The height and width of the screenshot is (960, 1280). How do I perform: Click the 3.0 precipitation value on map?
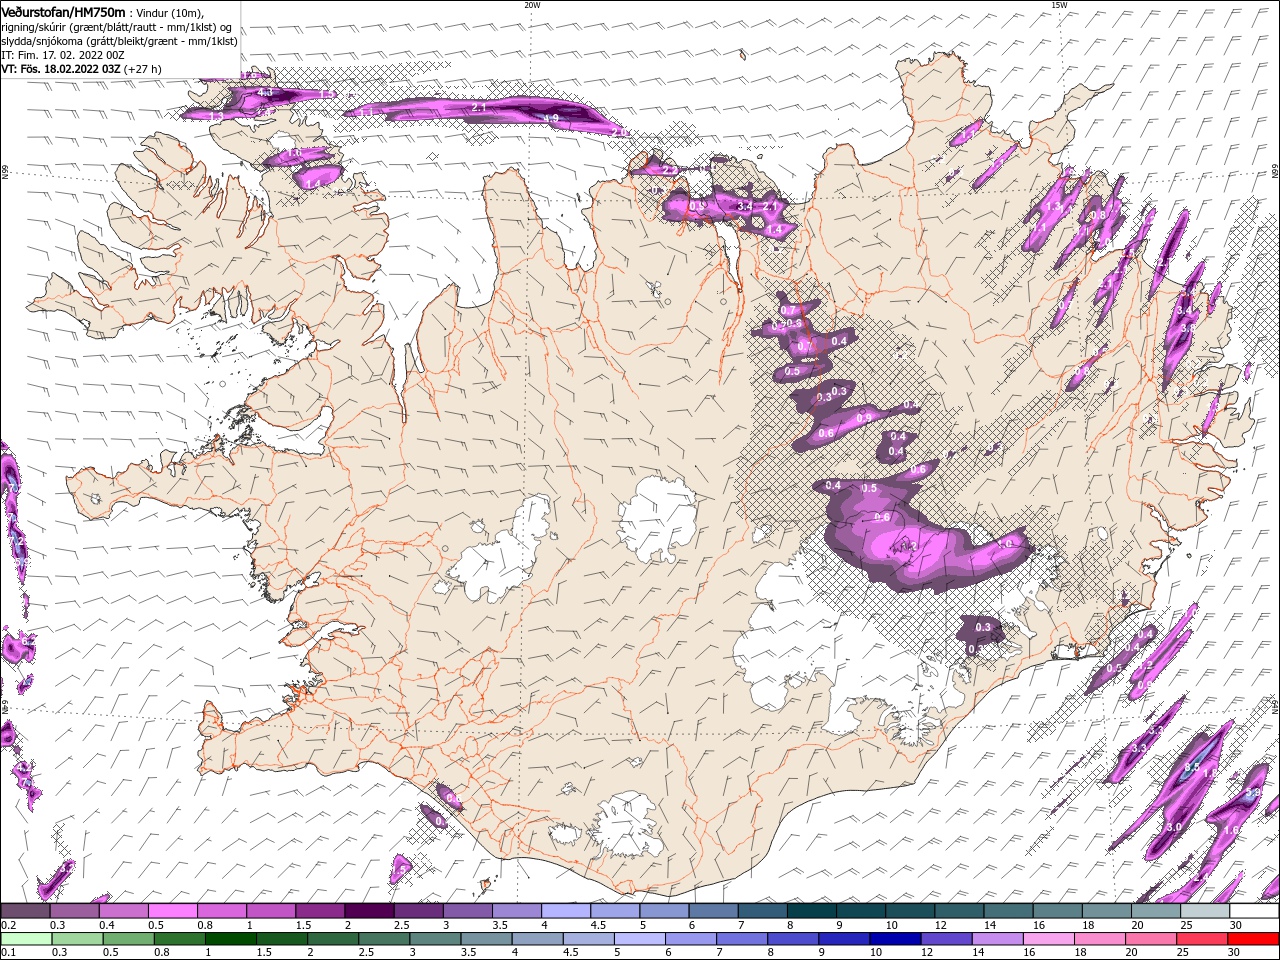pyautogui.click(x=1174, y=828)
